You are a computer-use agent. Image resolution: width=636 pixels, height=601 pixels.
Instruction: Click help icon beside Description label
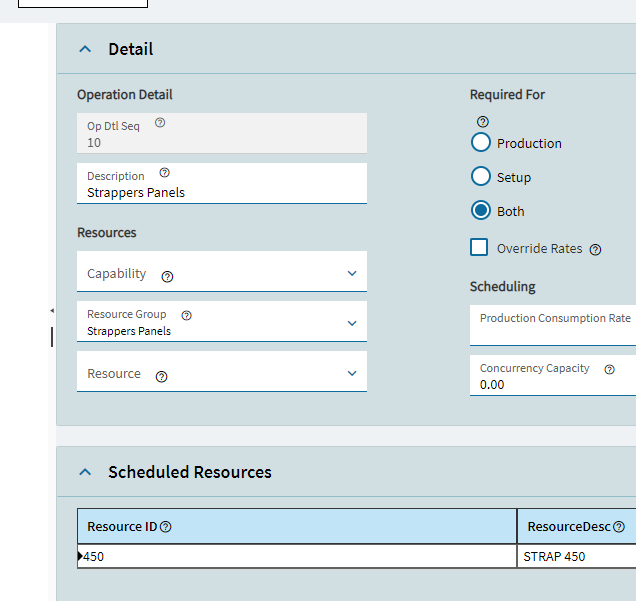[x=165, y=173]
